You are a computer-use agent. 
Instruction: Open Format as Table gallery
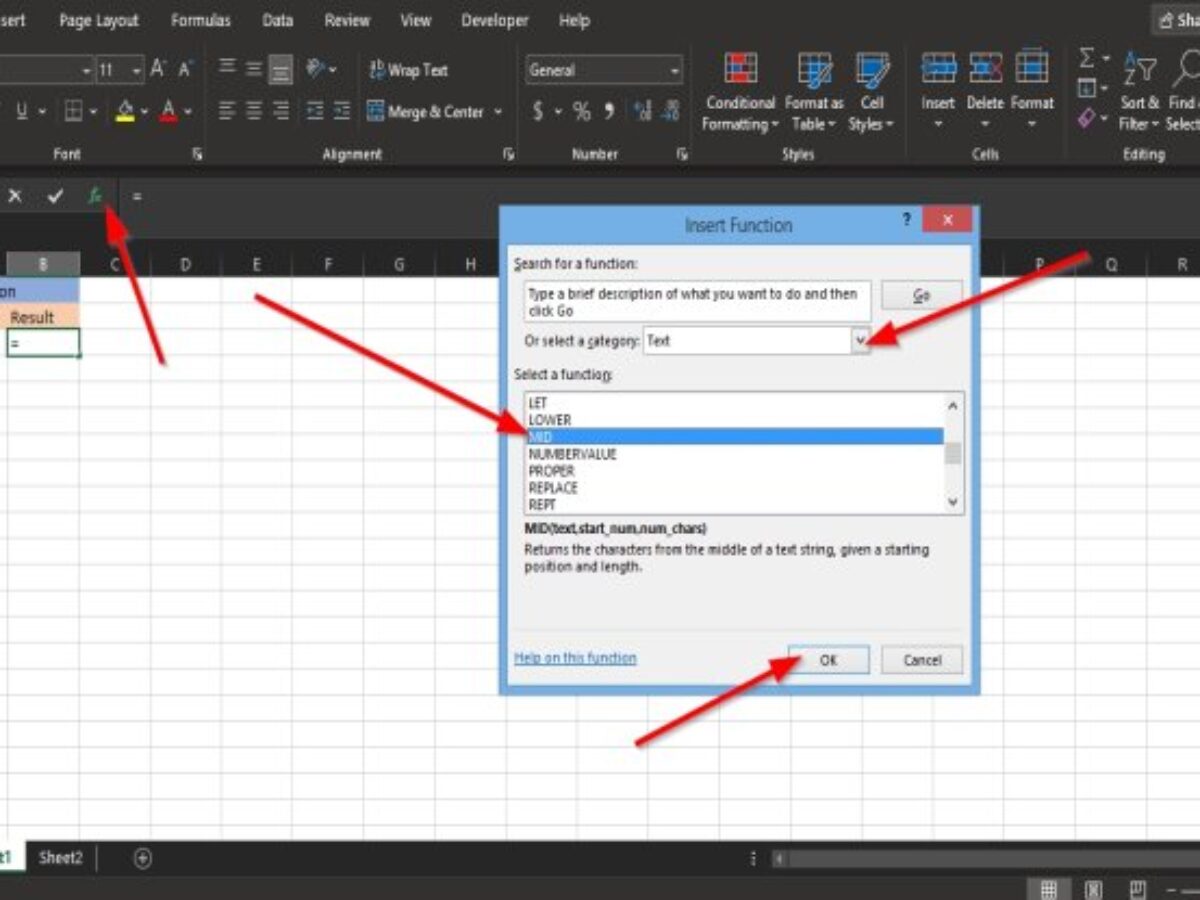(x=814, y=93)
